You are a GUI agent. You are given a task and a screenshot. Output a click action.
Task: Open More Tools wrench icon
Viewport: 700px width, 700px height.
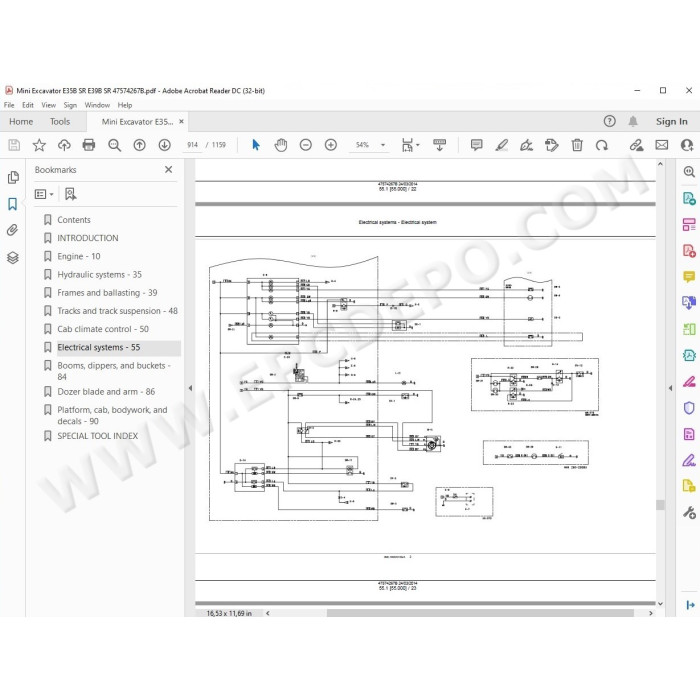(x=689, y=512)
